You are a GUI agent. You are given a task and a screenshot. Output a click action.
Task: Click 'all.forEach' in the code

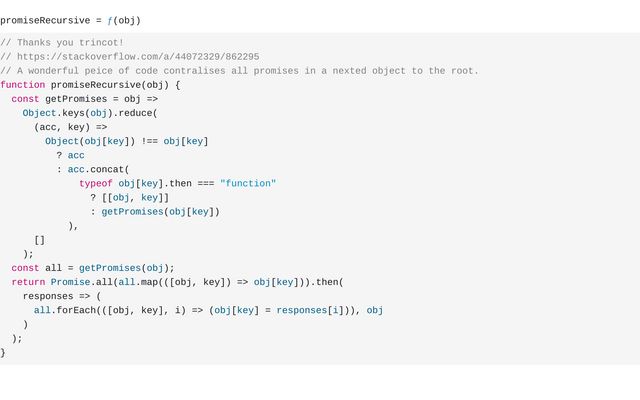coord(62,310)
